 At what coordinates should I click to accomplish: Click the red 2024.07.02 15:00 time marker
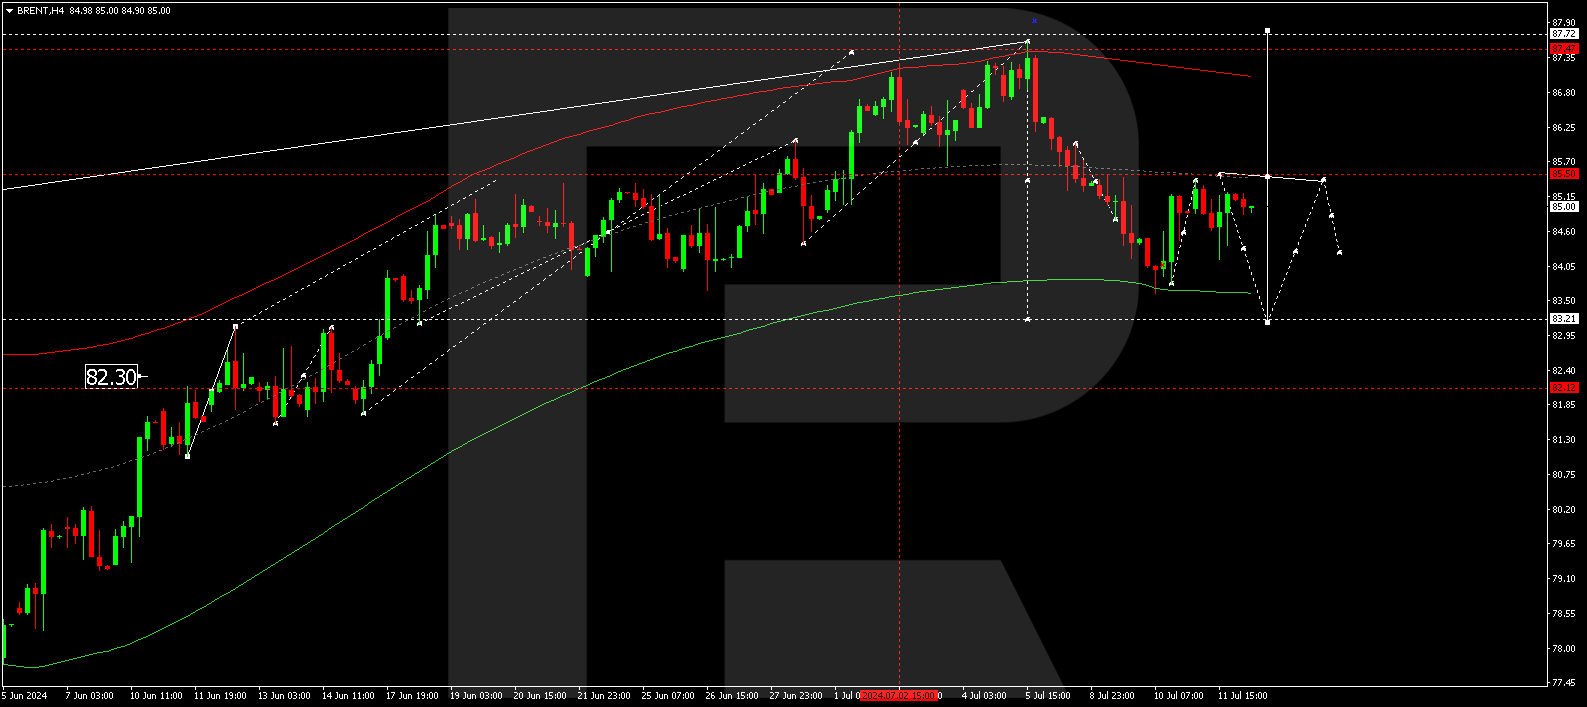[898, 696]
